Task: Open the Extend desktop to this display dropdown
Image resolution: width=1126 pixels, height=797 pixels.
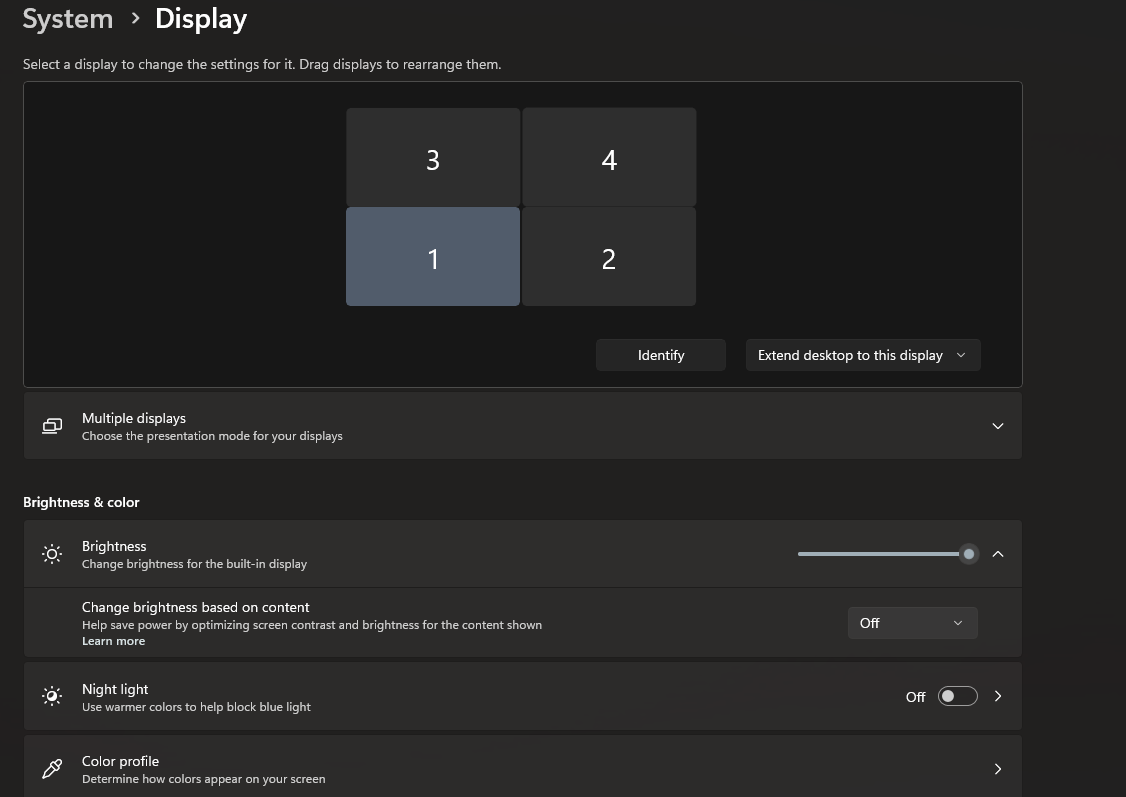Action: click(862, 355)
